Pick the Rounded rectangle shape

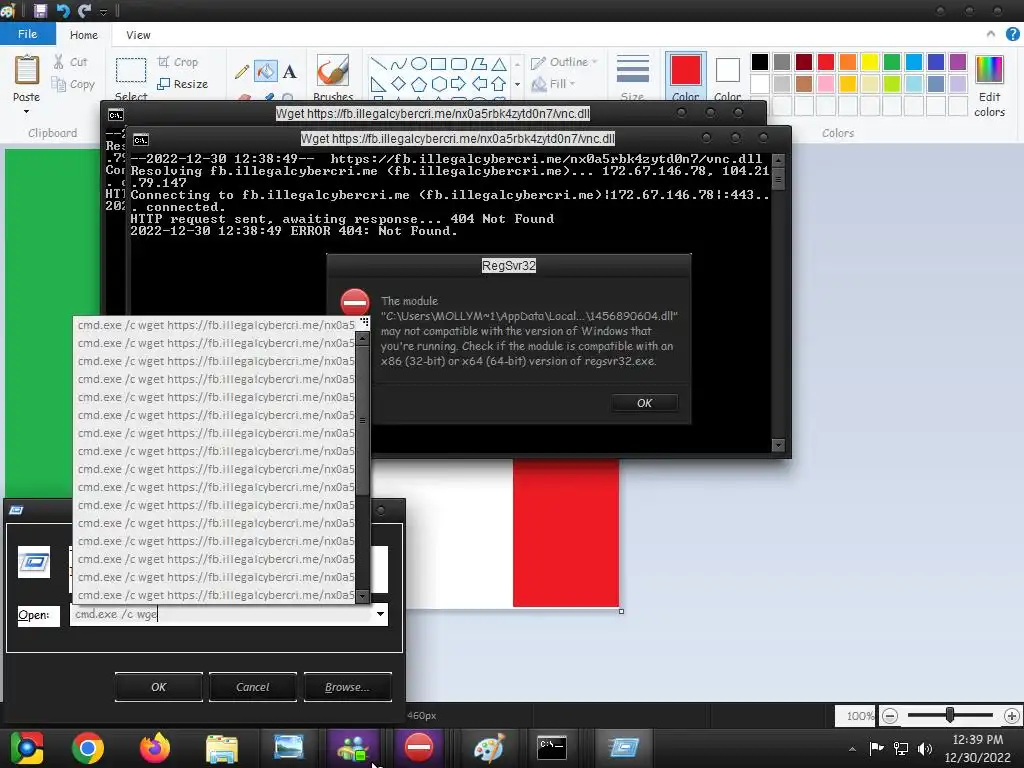[x=459, y=63]
